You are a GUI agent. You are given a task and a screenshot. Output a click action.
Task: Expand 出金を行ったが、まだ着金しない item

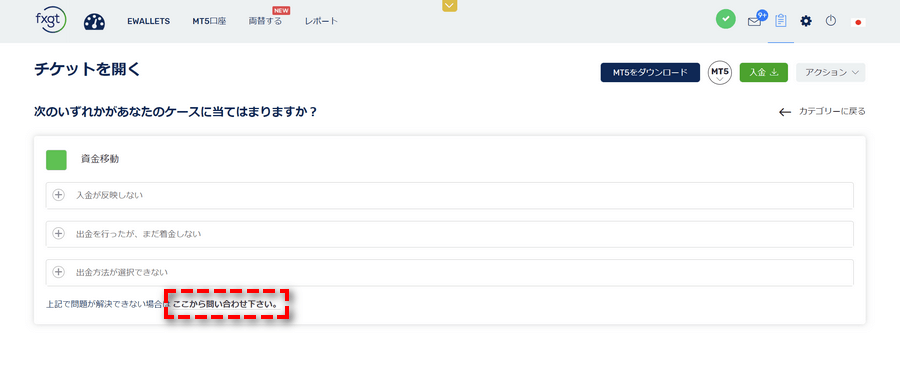click(449, 234)
